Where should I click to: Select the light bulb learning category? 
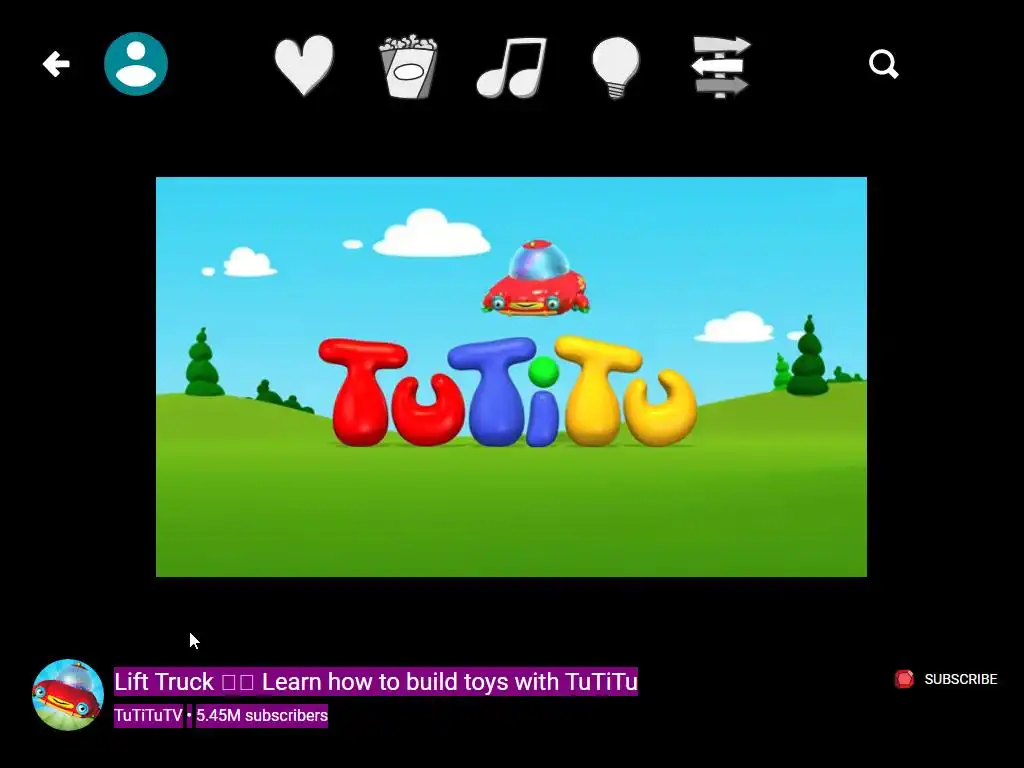coord(615,67)
